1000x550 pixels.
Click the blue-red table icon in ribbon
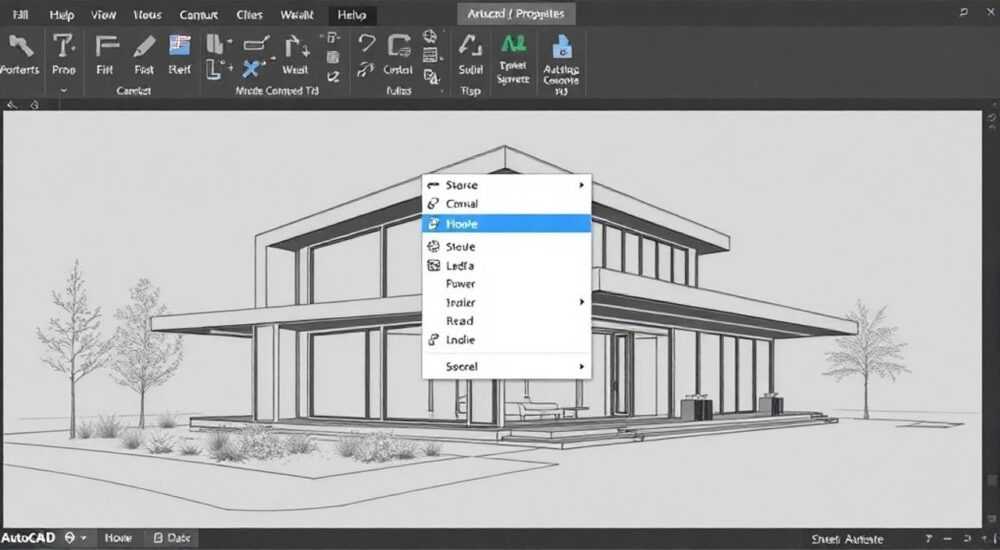[180, 46]
